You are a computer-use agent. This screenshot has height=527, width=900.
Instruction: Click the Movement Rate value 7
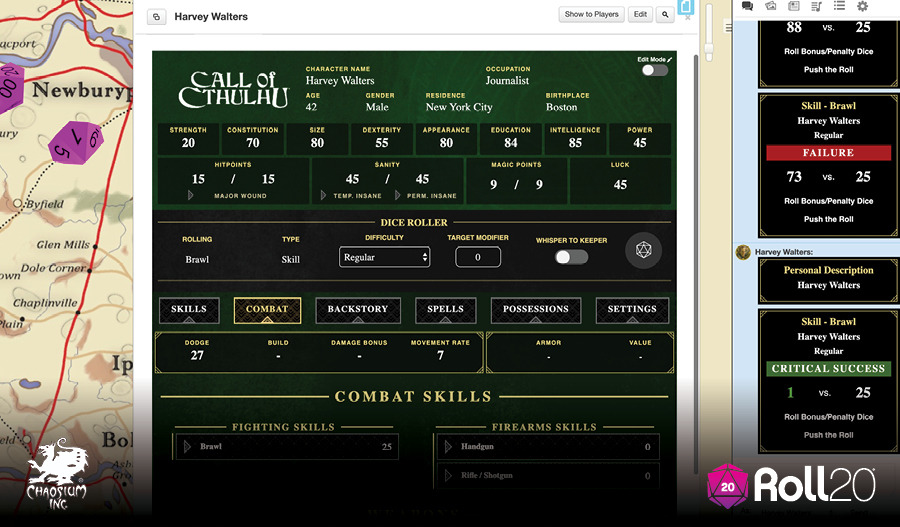coord(440,355)
